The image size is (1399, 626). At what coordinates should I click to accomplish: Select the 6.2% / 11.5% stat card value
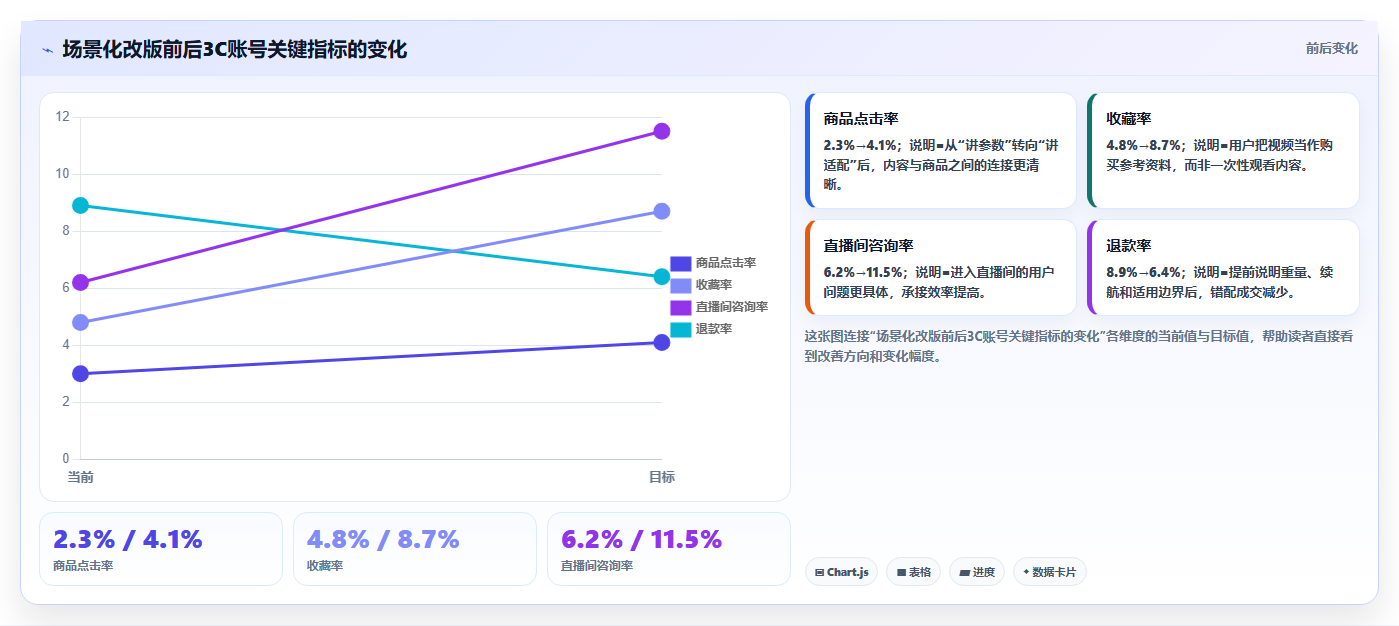click(x=642, y=540)
